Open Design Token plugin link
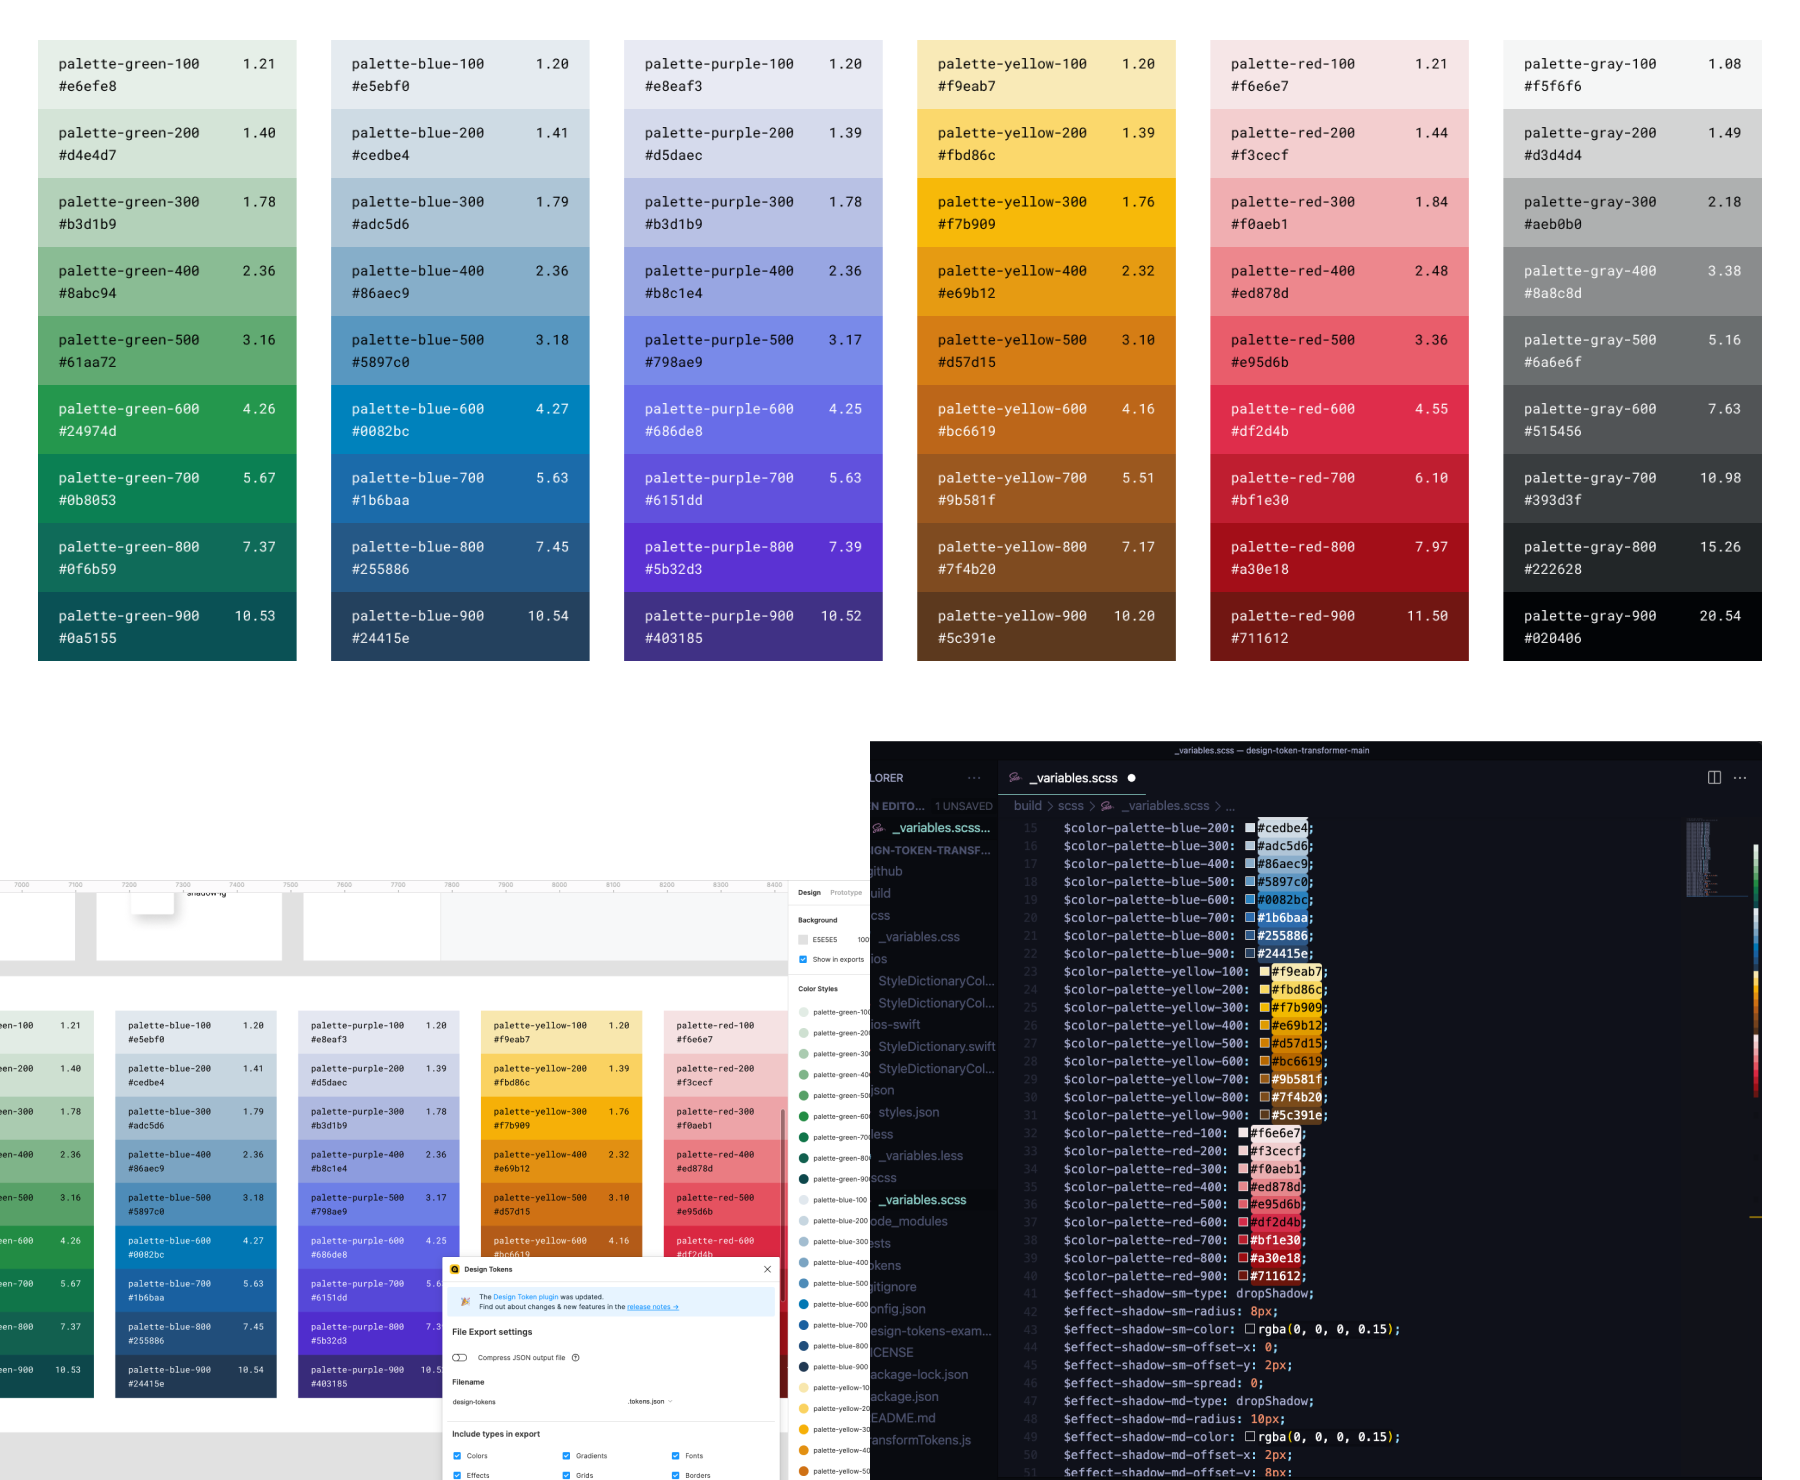 click(526, 1297)
